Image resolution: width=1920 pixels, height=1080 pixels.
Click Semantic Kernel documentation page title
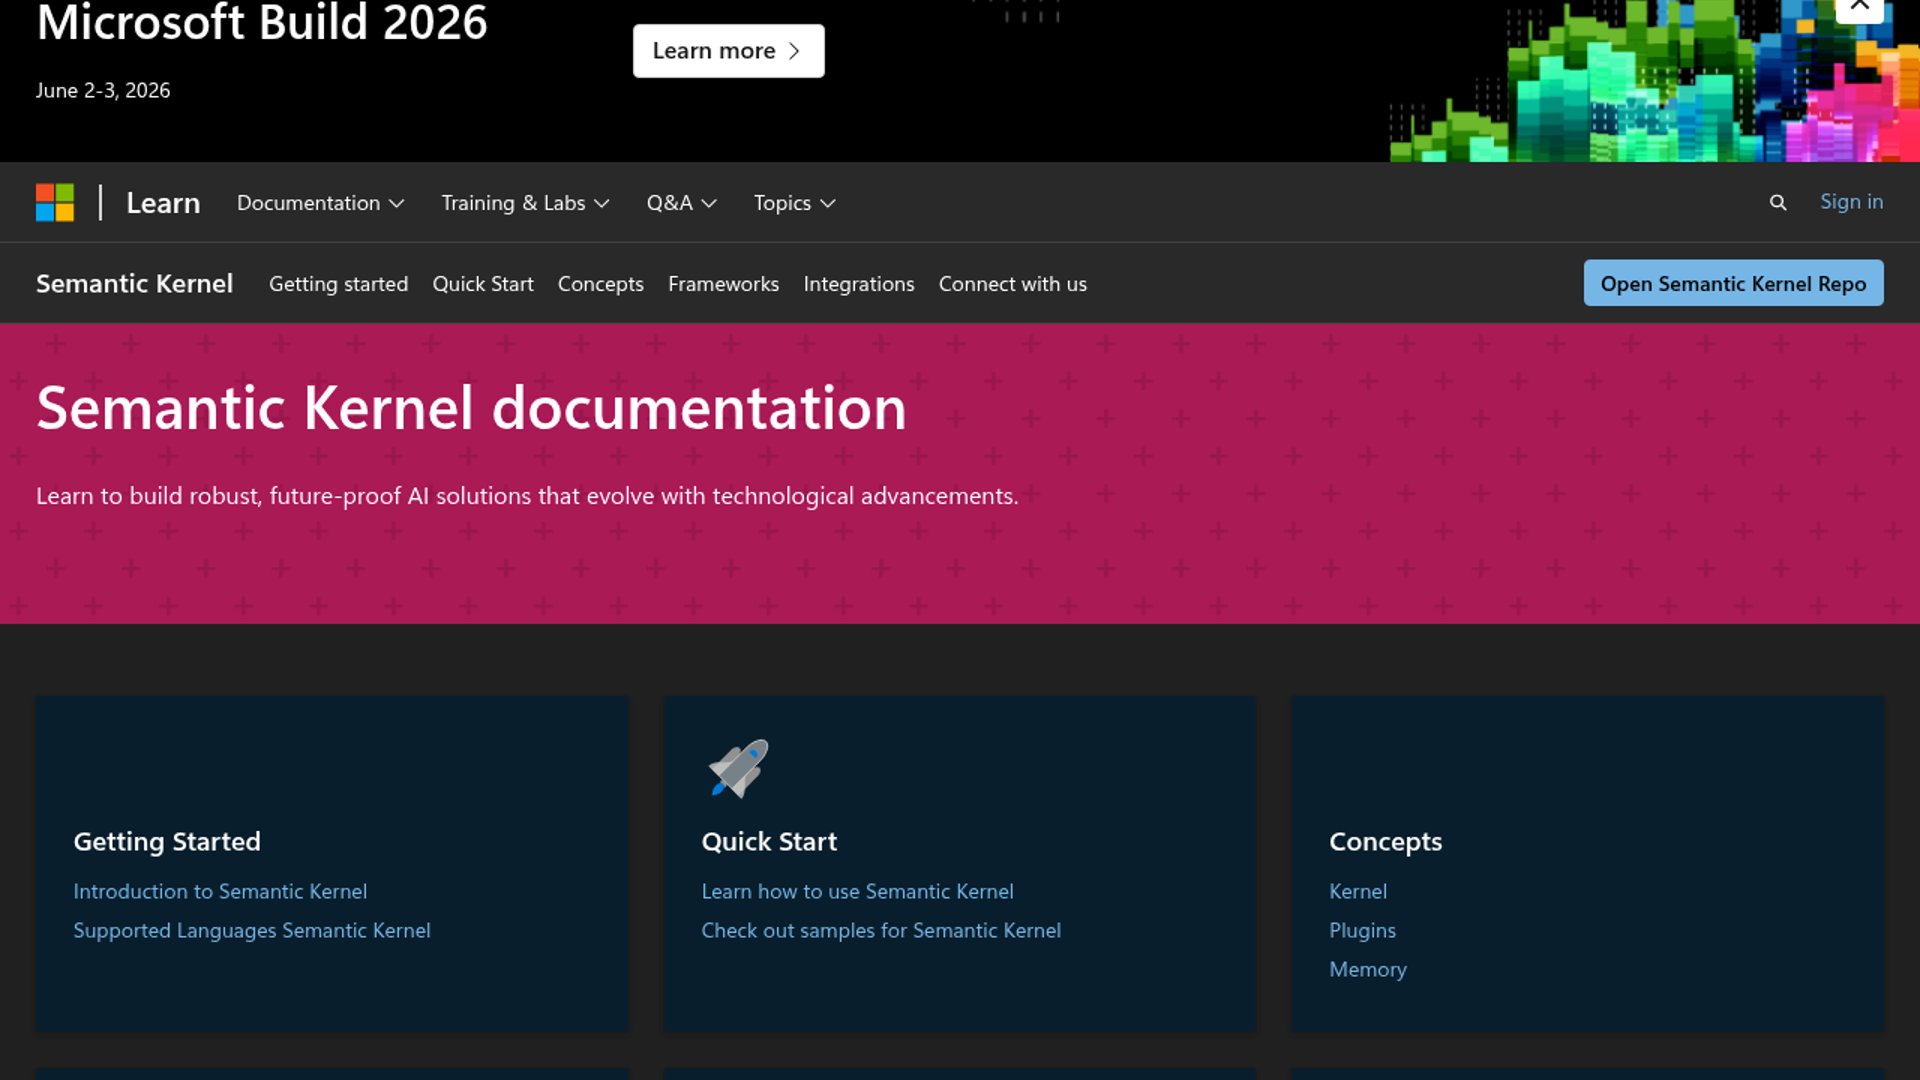pos(471,408)
